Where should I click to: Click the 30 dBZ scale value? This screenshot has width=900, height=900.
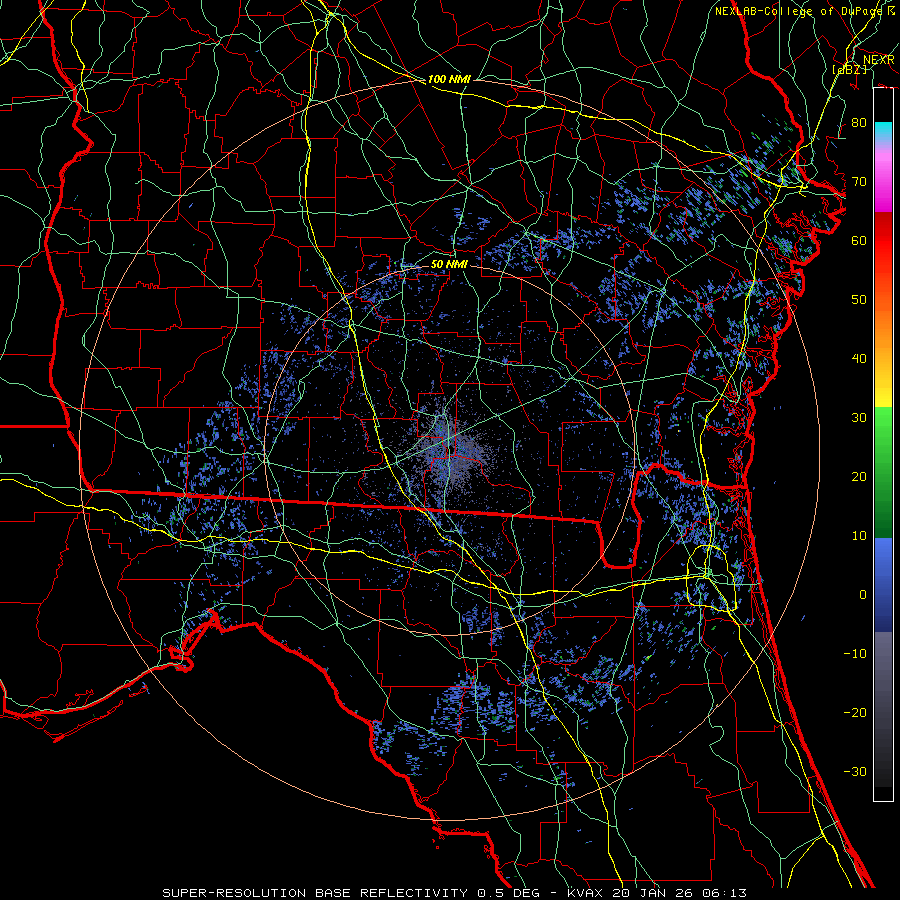[x=859, y=417]
